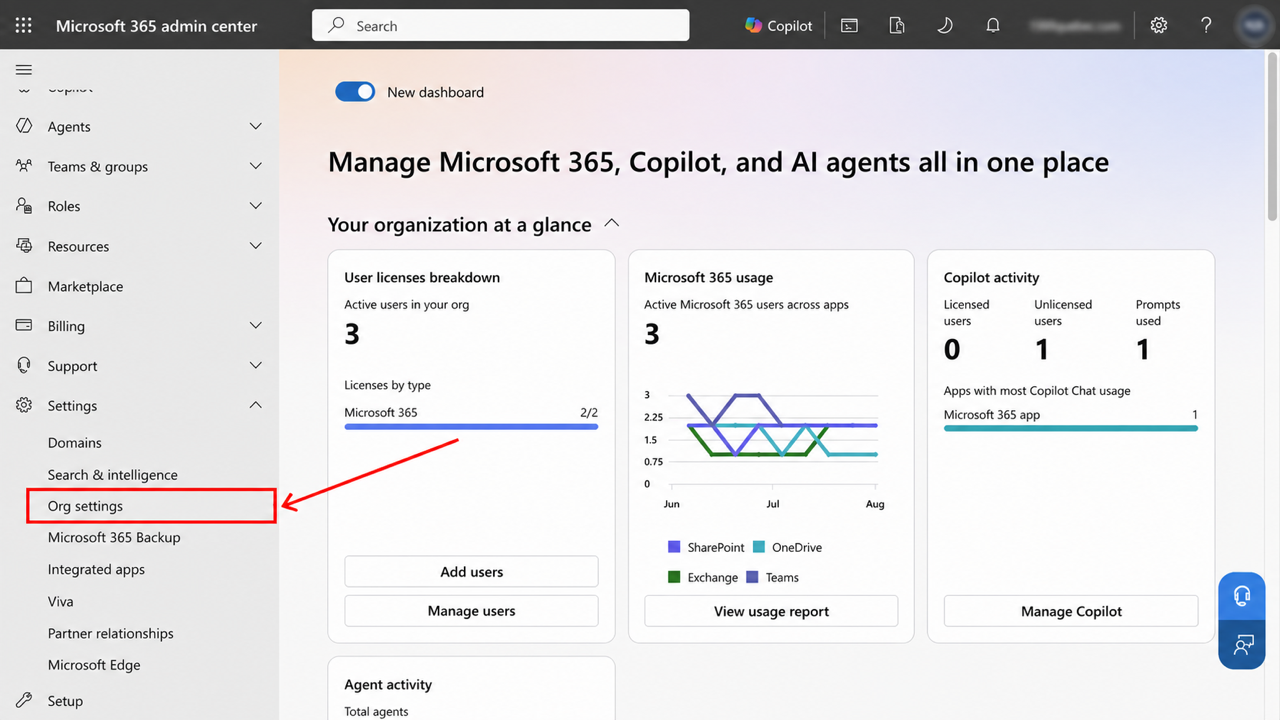Click "Apps with most Copilot Chat usage"

pyautogui.click(x=1037, y=391)
